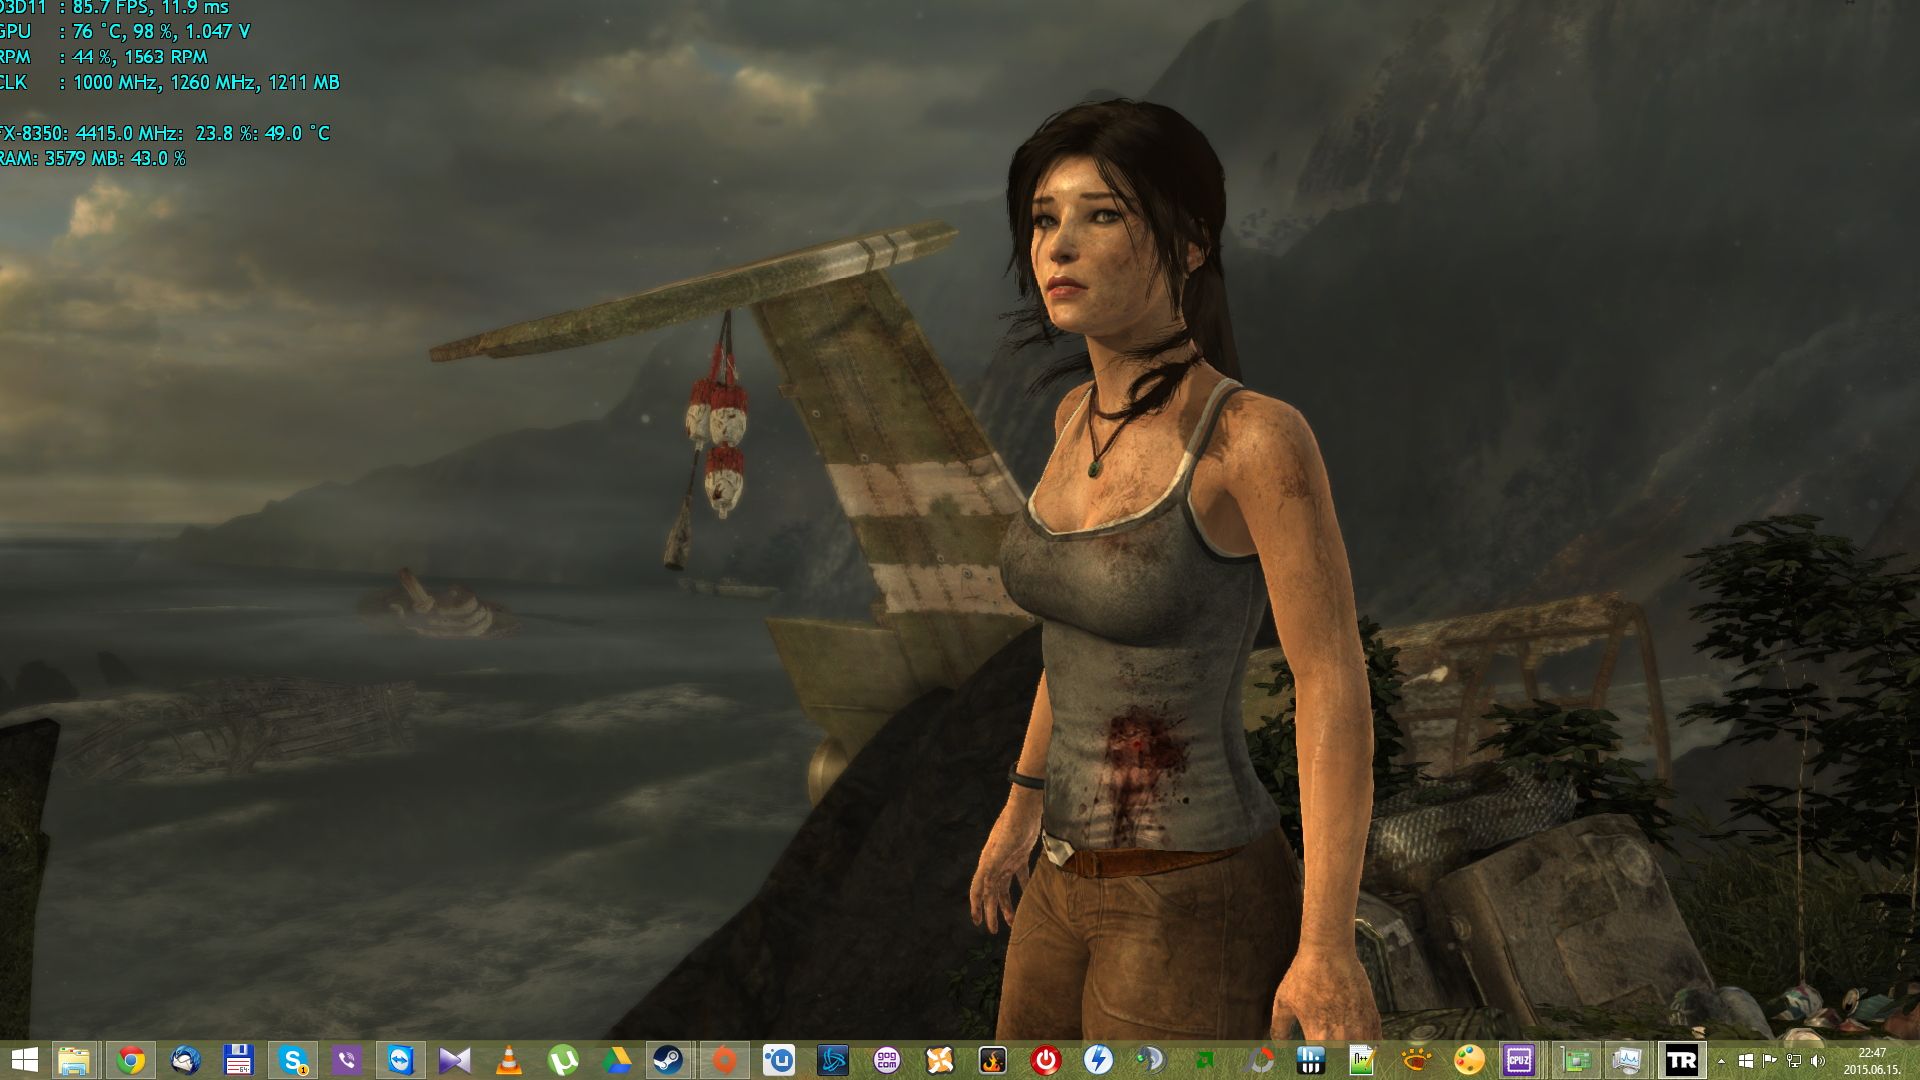
Task: Open XnView eye icon
Action: [x=1416, y=1060]
